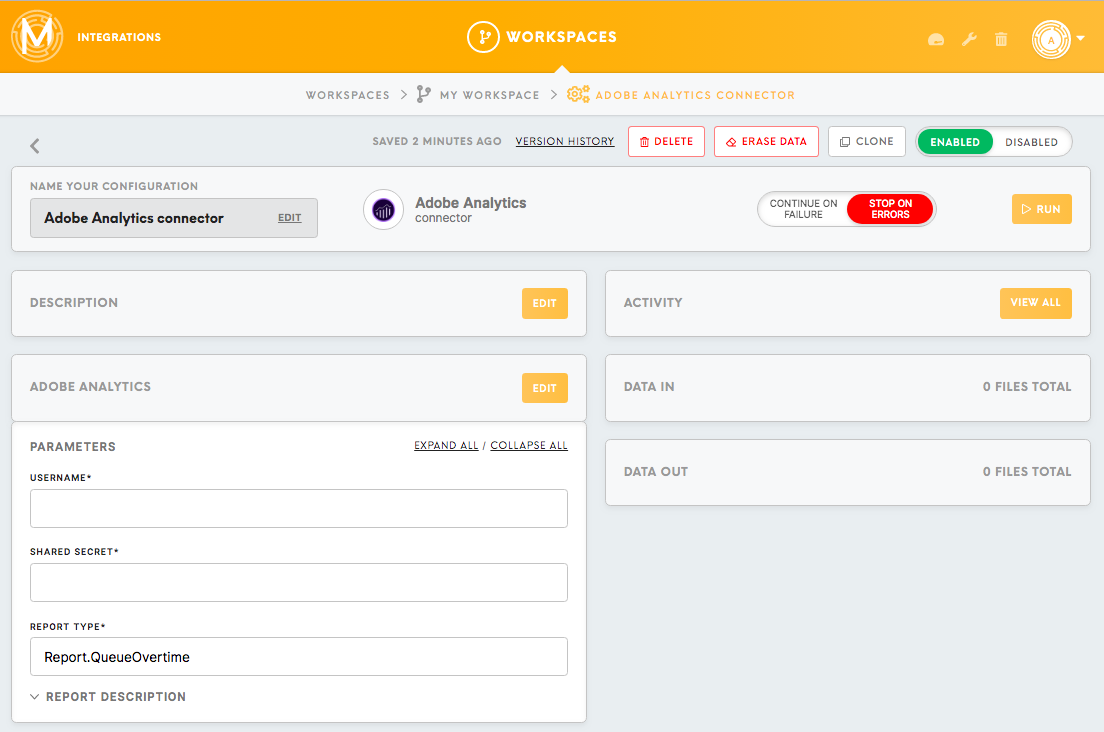Edit the Description section

pos(544,303)
